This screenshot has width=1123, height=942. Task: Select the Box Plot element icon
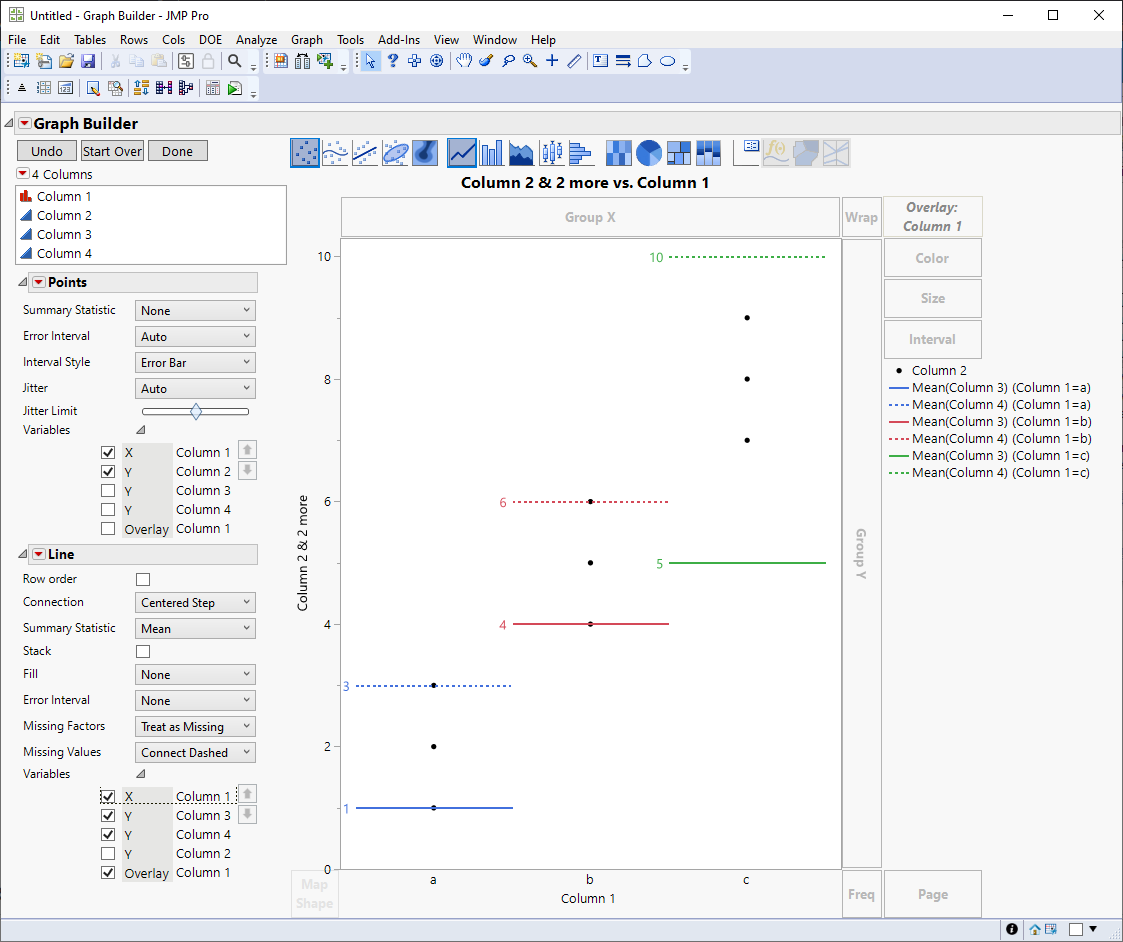pos(551,153)
